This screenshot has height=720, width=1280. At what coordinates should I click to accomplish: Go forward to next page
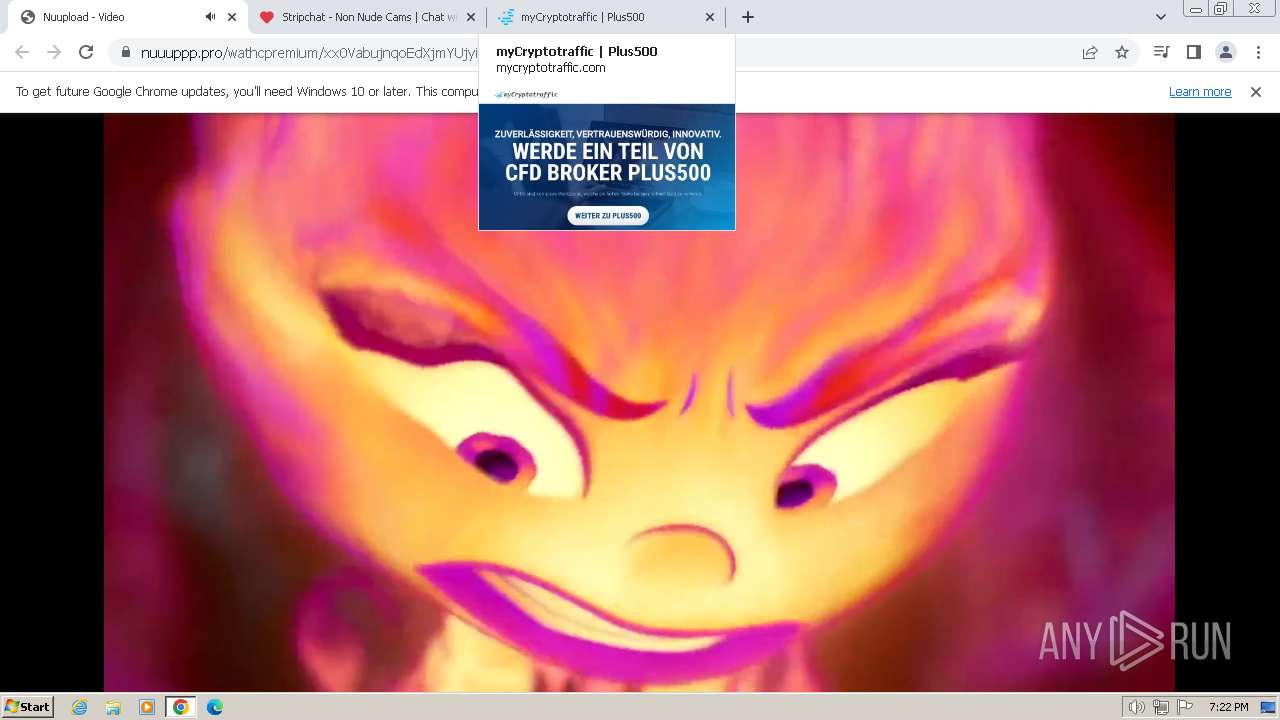54,52
